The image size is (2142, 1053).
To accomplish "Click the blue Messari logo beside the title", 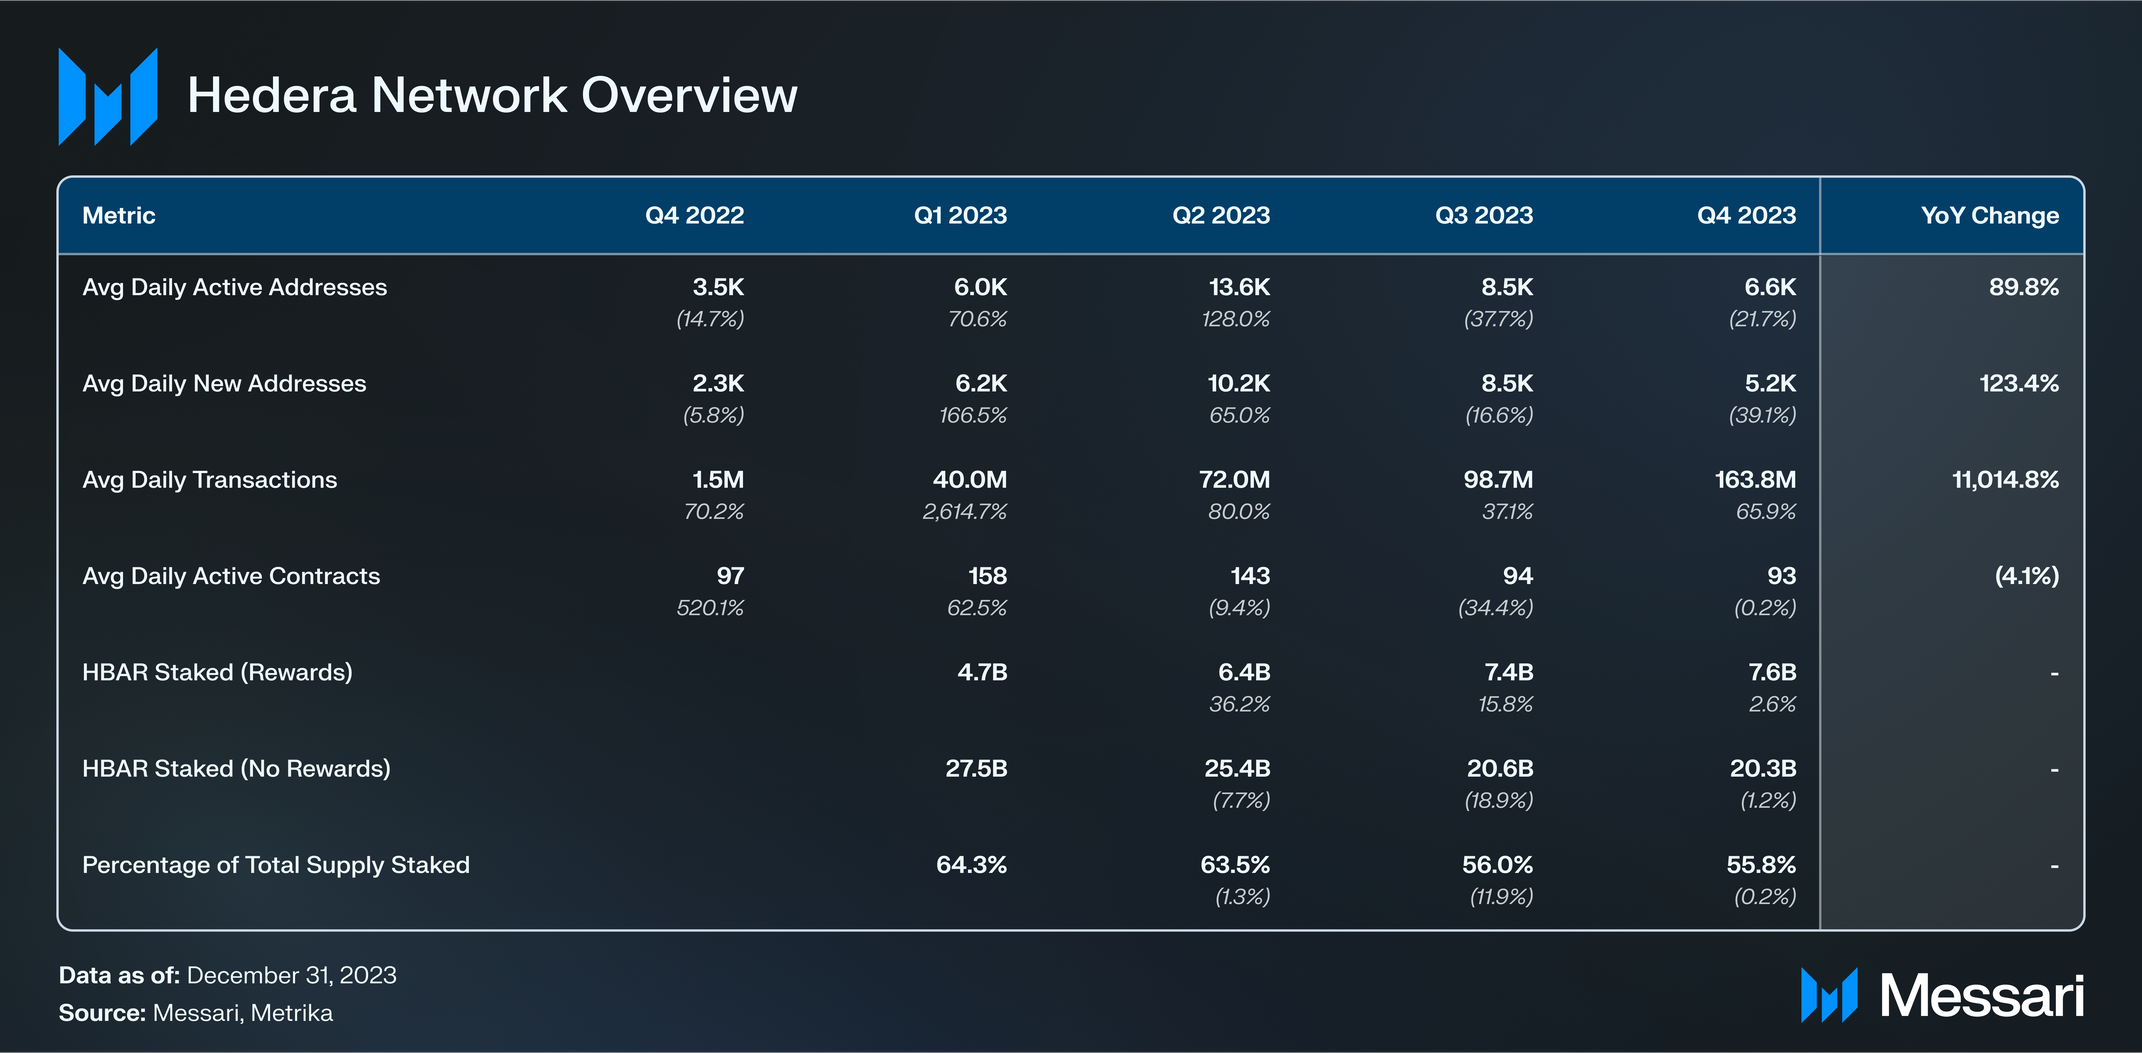I will [108, 96].
